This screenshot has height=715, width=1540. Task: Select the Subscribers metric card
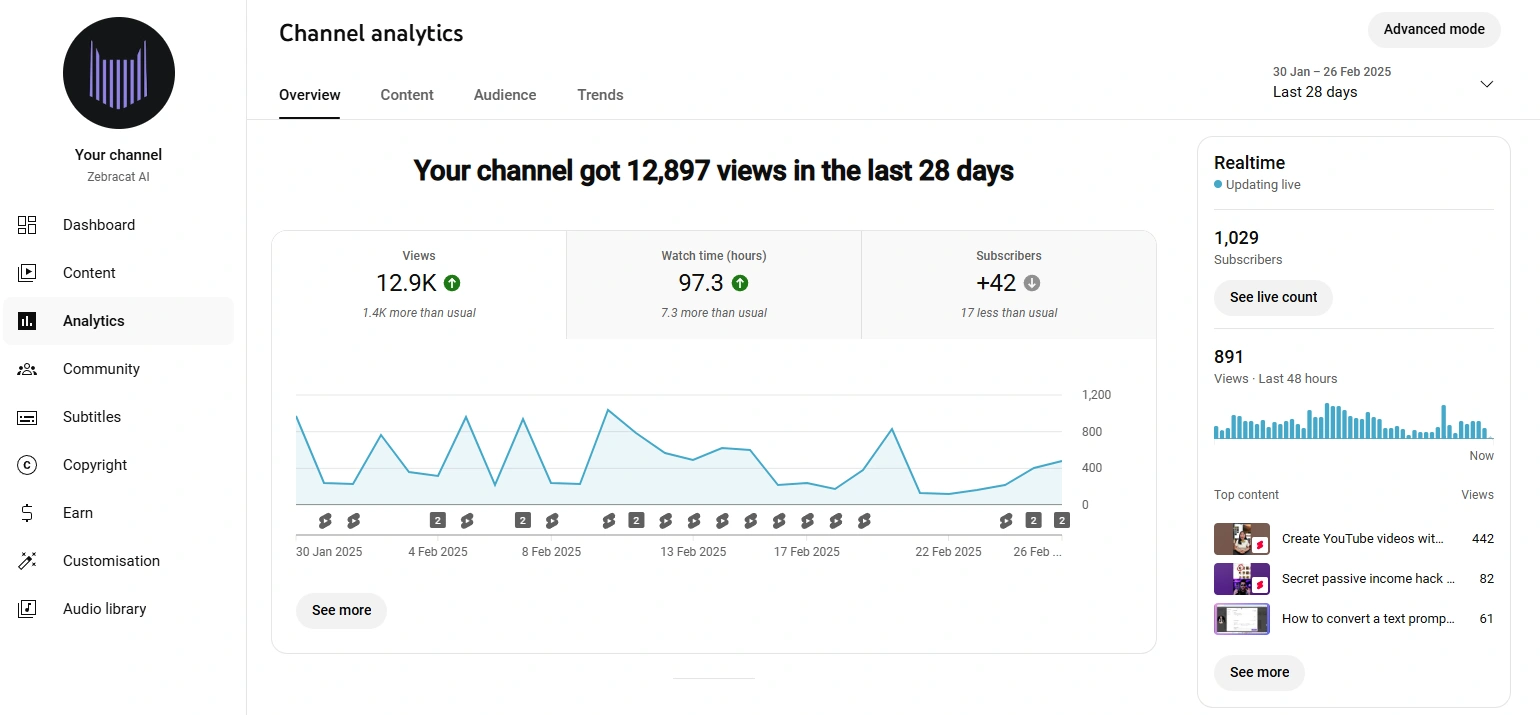coord(1009,285)
